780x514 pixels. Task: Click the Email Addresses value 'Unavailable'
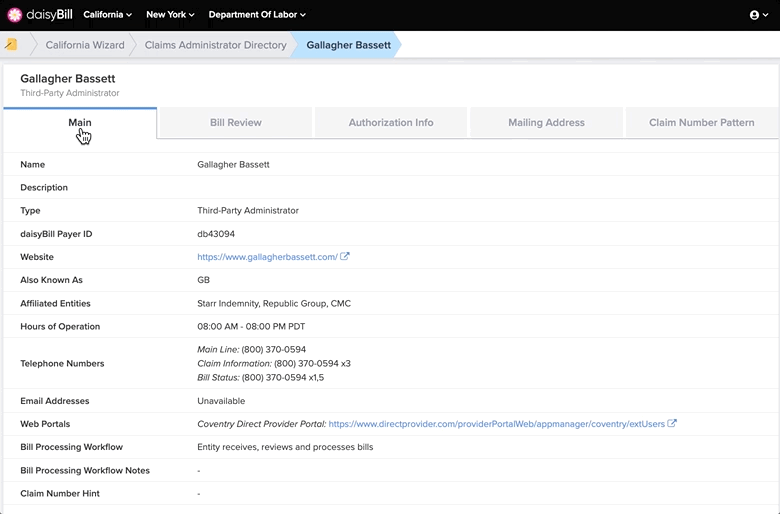(221, 401)
